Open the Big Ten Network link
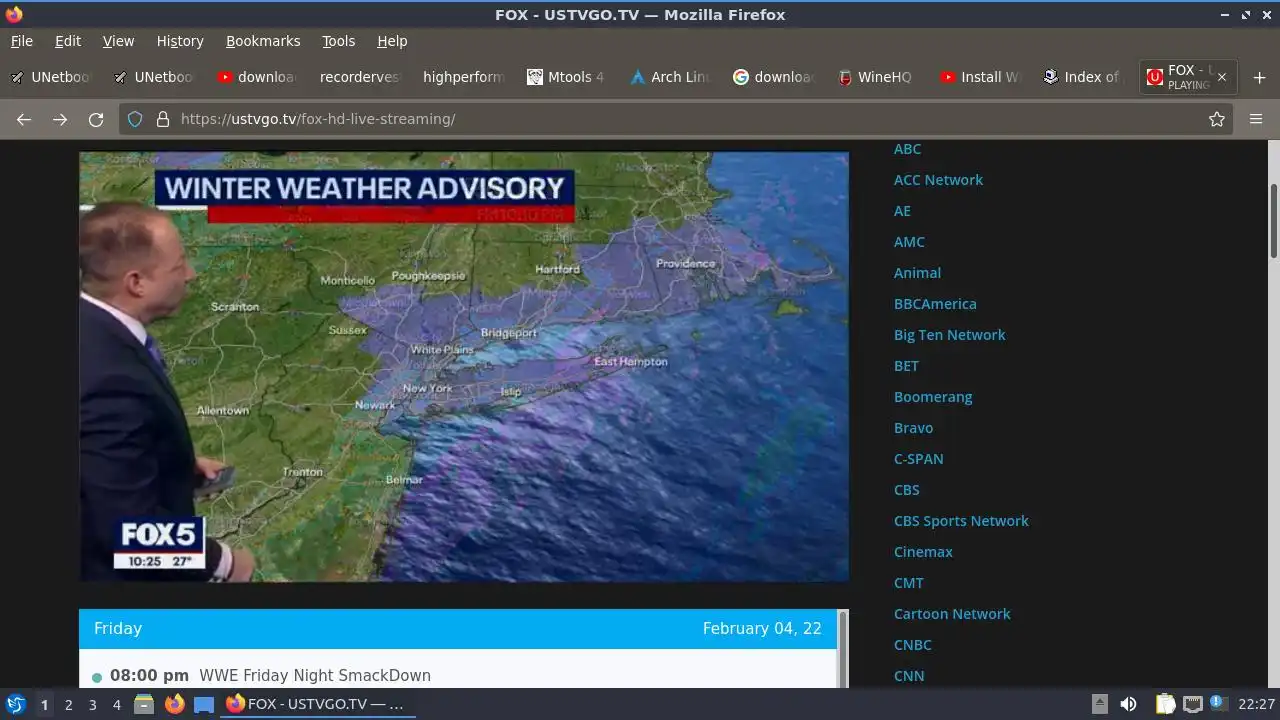 pyautogui.click(x=949, y=335)
